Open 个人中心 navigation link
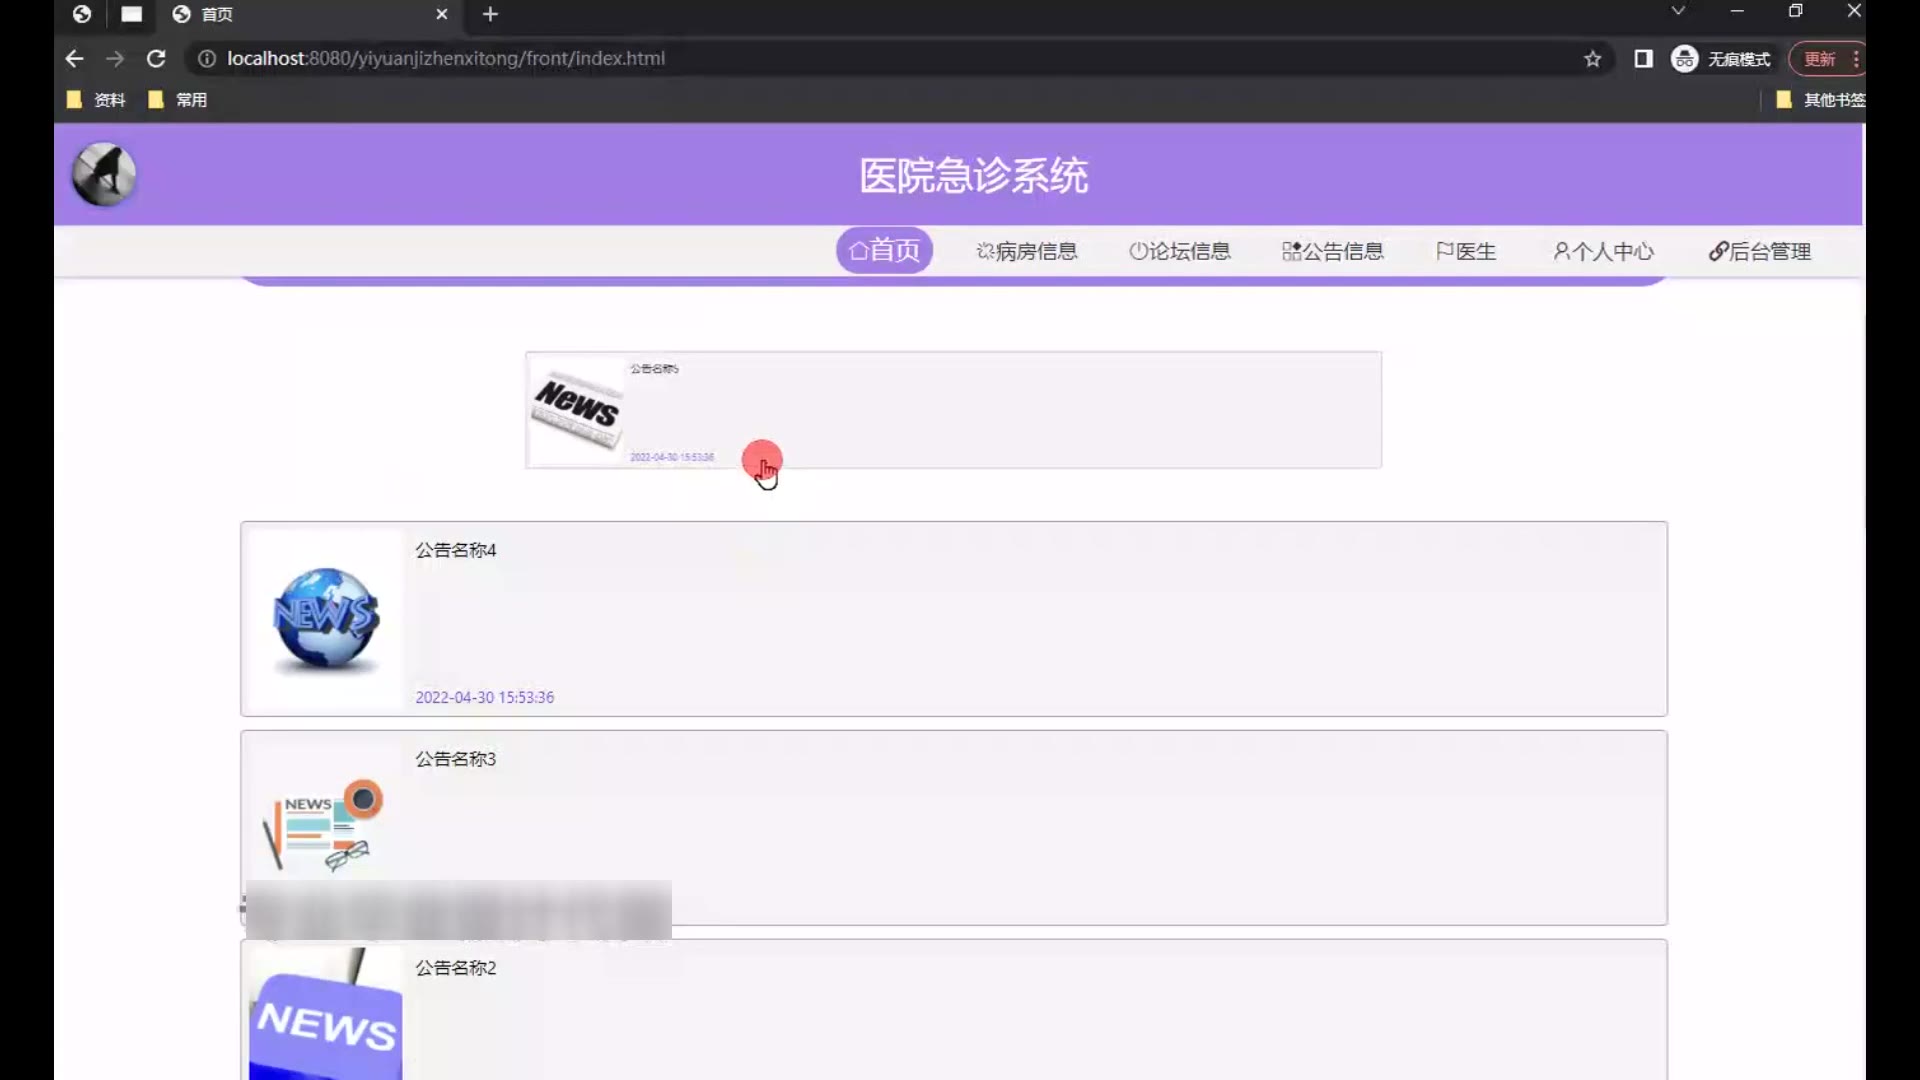1920x1080 pixels. pos(1603,251)
